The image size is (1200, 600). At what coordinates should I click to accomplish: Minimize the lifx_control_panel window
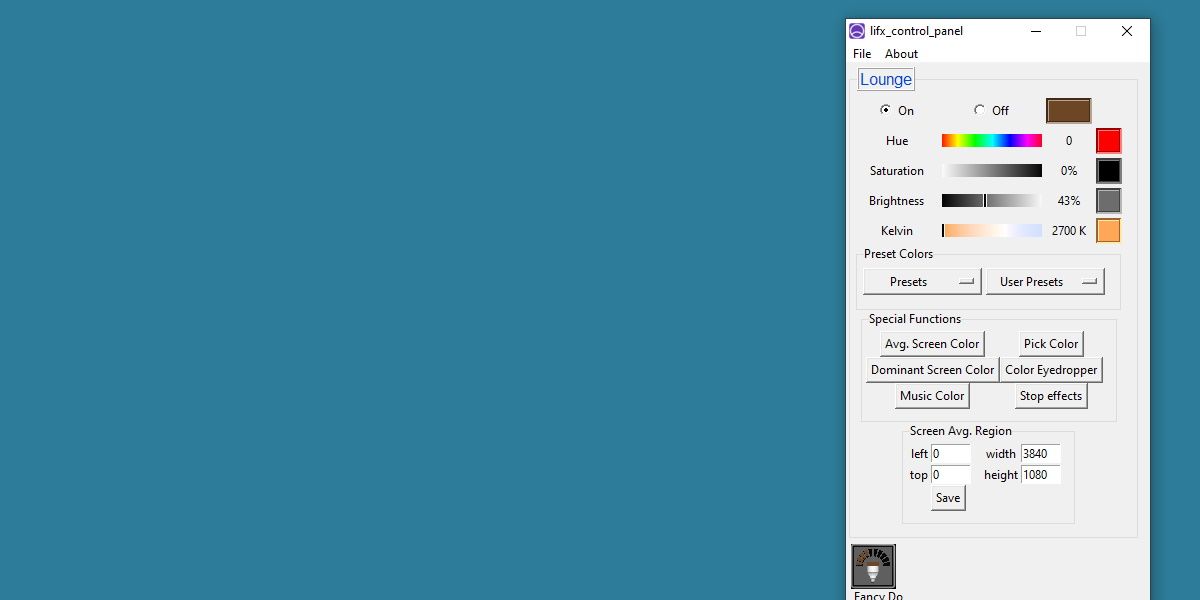[1035, 31]
